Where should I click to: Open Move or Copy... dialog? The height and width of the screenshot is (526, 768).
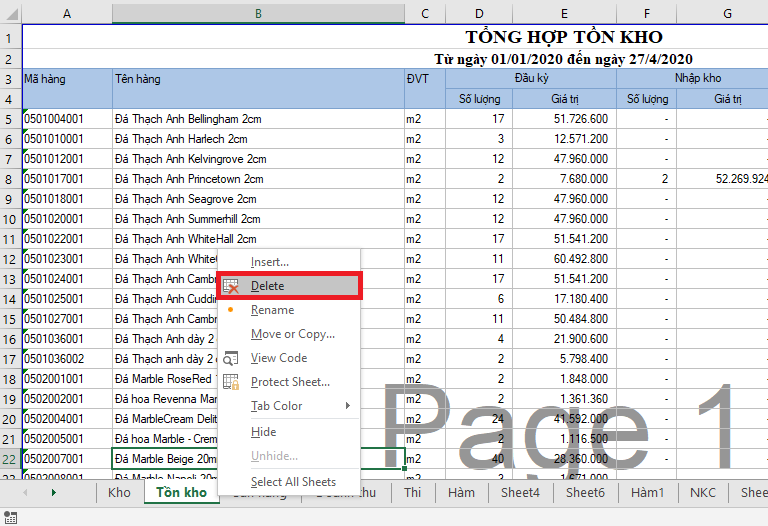coord(292,334)
